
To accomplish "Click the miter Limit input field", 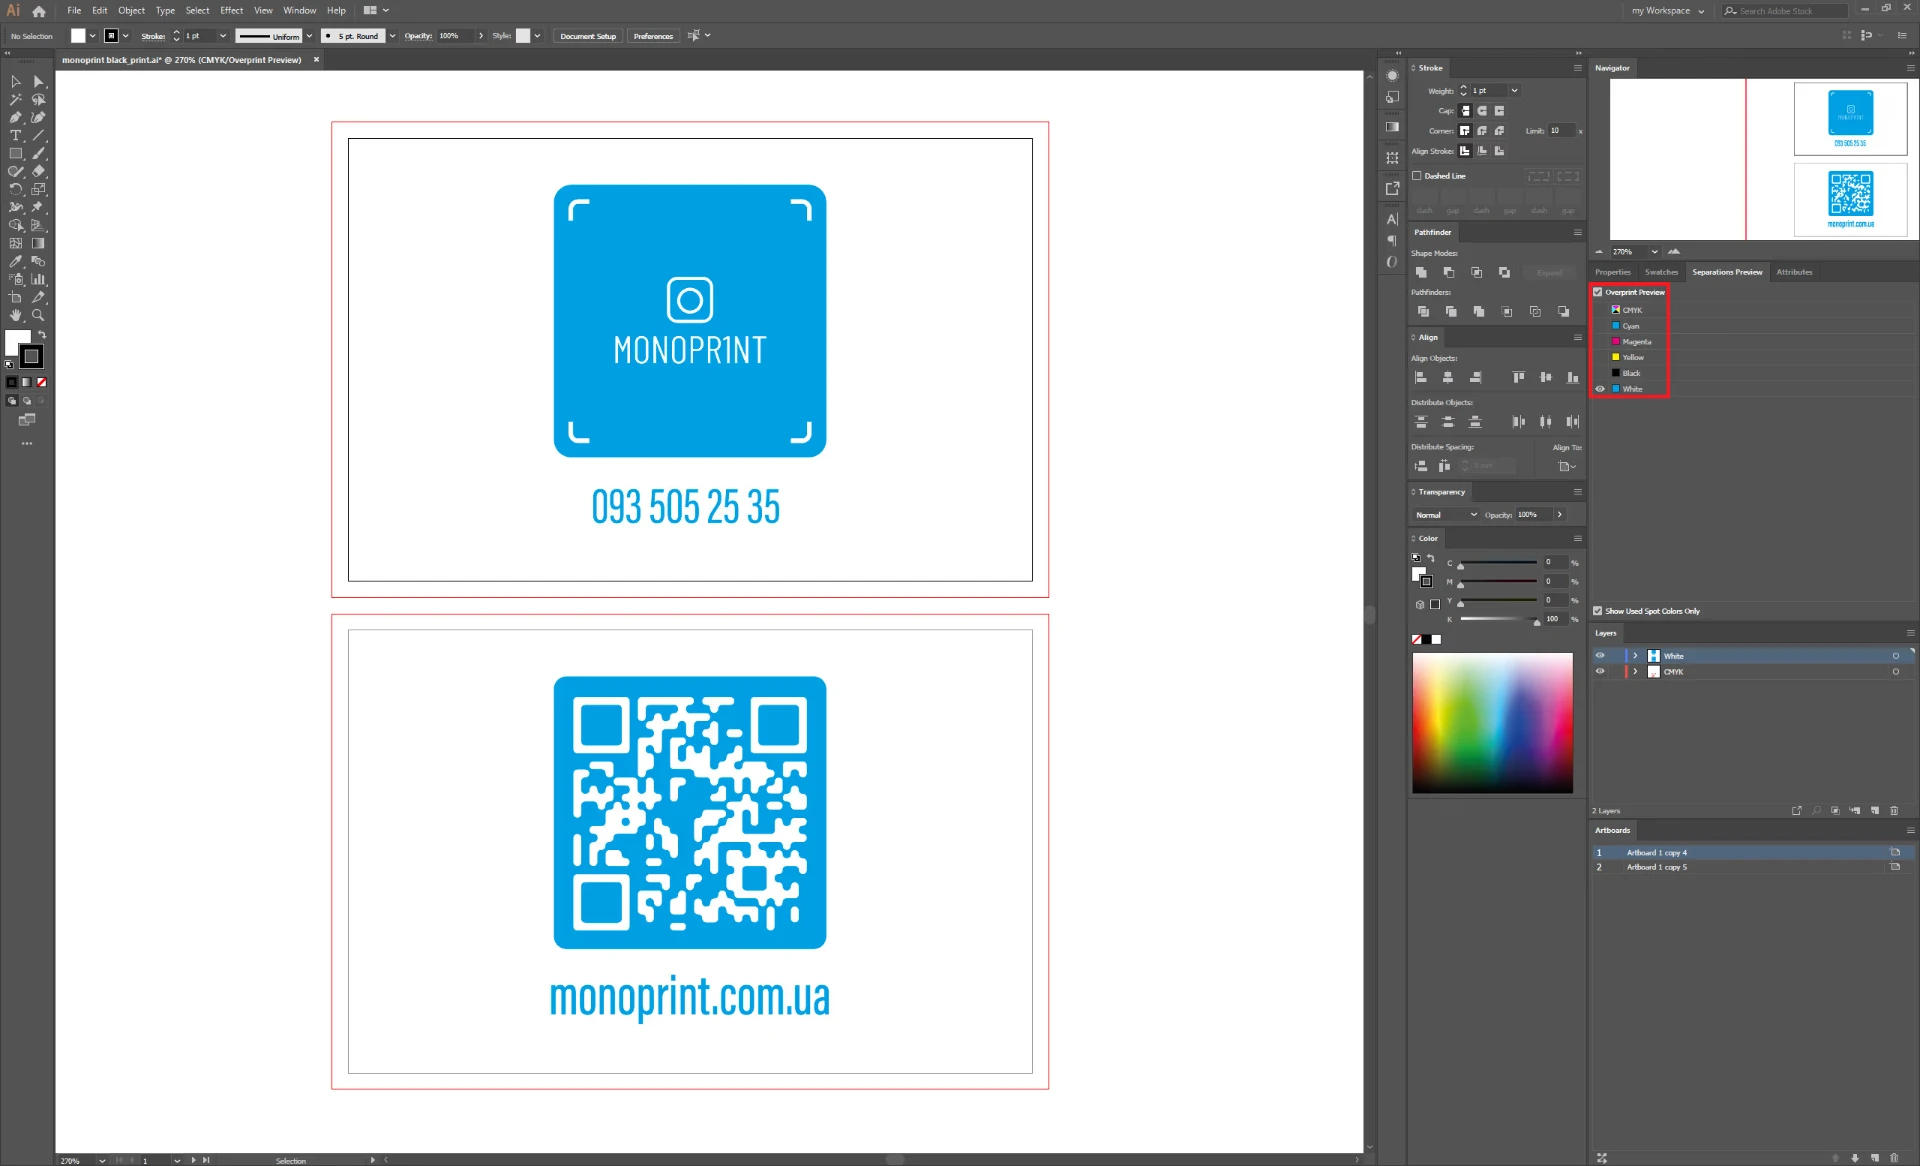I will click(1561, 131).
